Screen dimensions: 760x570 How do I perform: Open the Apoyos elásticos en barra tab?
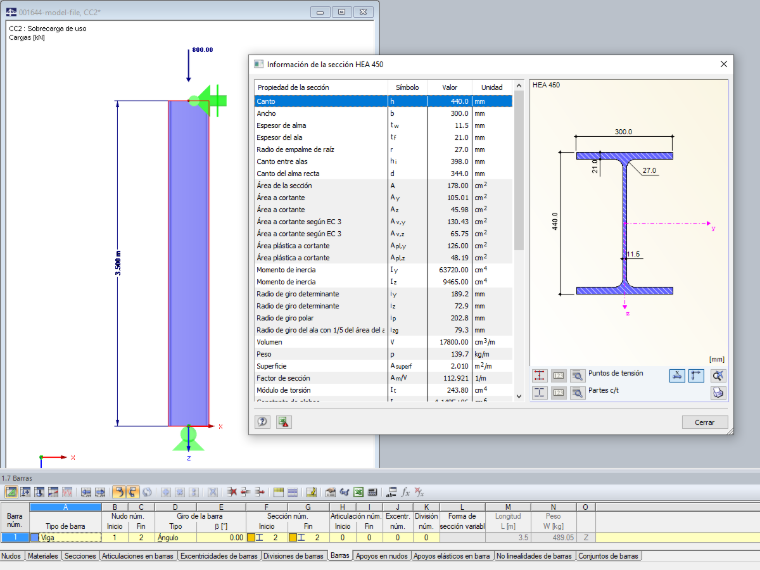(x=452, y=556)
